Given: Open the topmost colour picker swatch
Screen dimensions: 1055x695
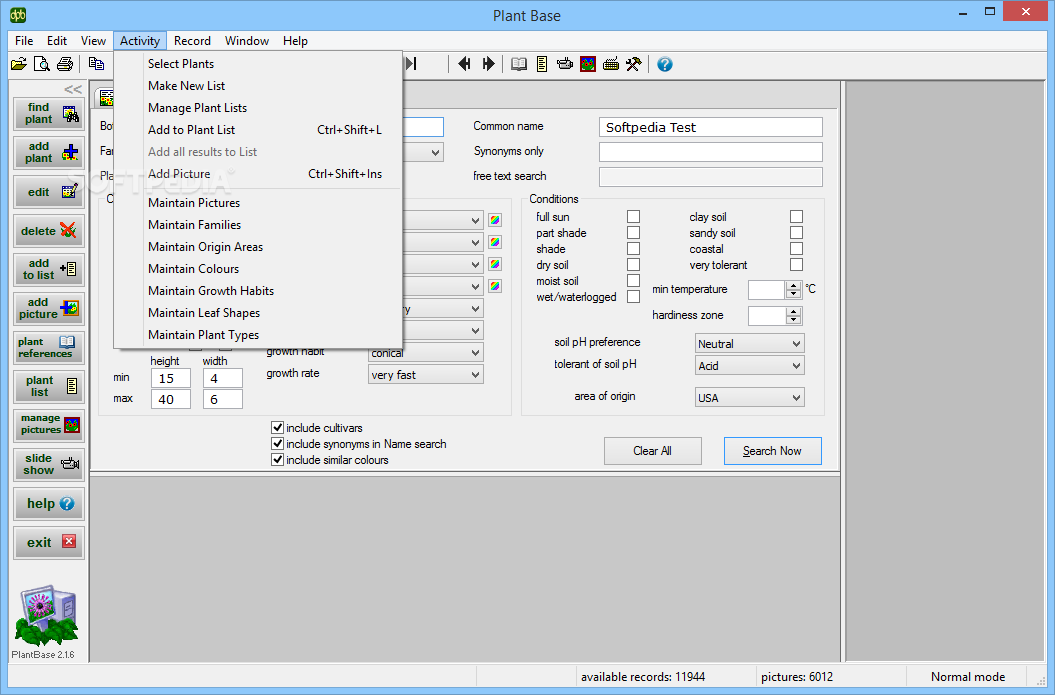Looking at the screenshot, I should click(x=495, y=220).
